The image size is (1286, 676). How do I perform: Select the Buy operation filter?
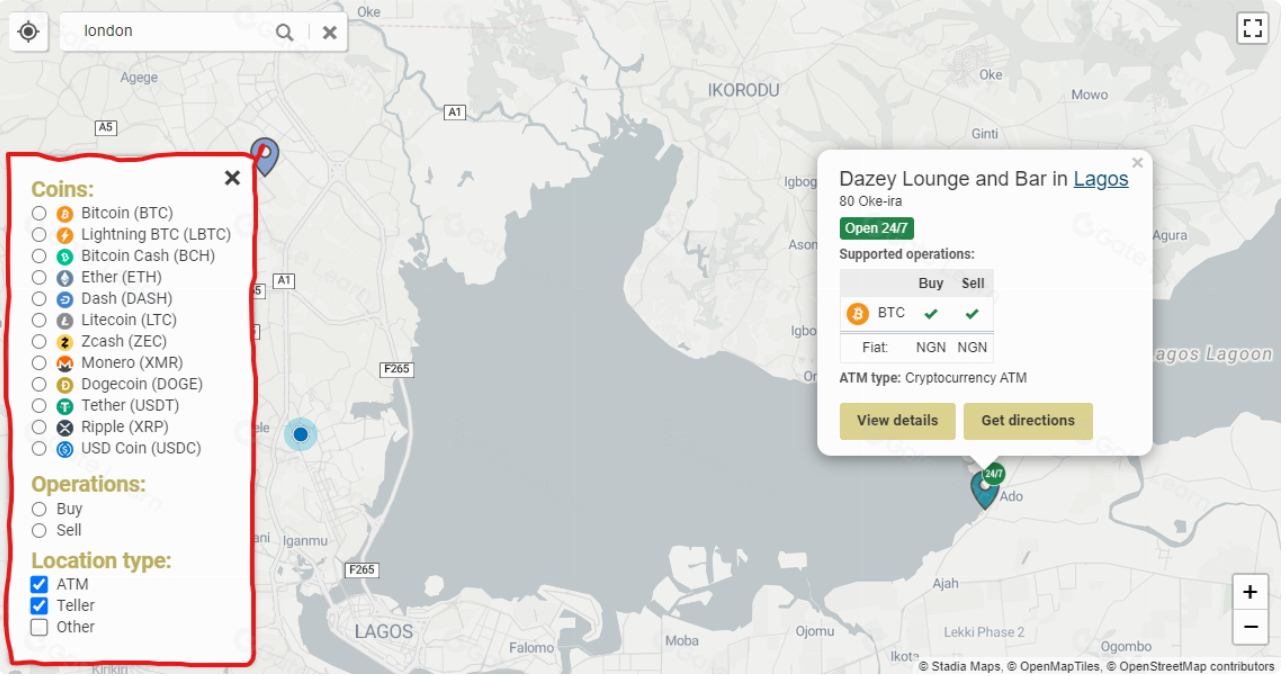(39, 509)
